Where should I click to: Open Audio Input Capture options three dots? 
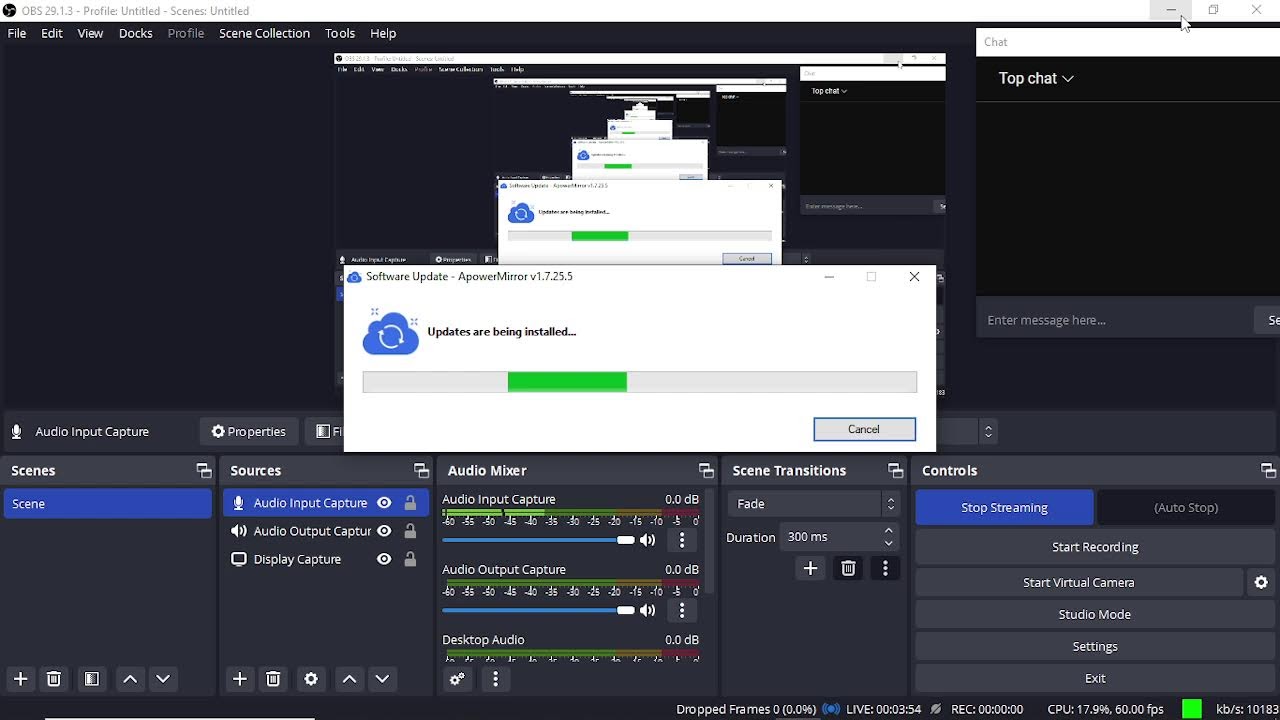click(x=682, y=540)
